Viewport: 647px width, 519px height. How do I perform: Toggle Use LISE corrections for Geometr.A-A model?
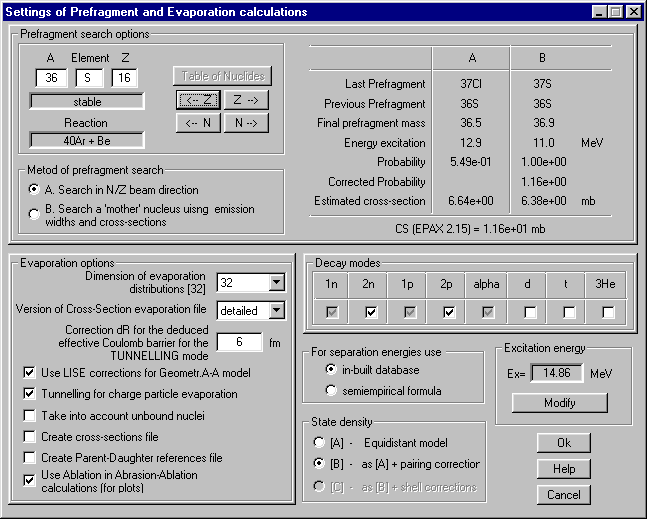click(x=29, y=373)
